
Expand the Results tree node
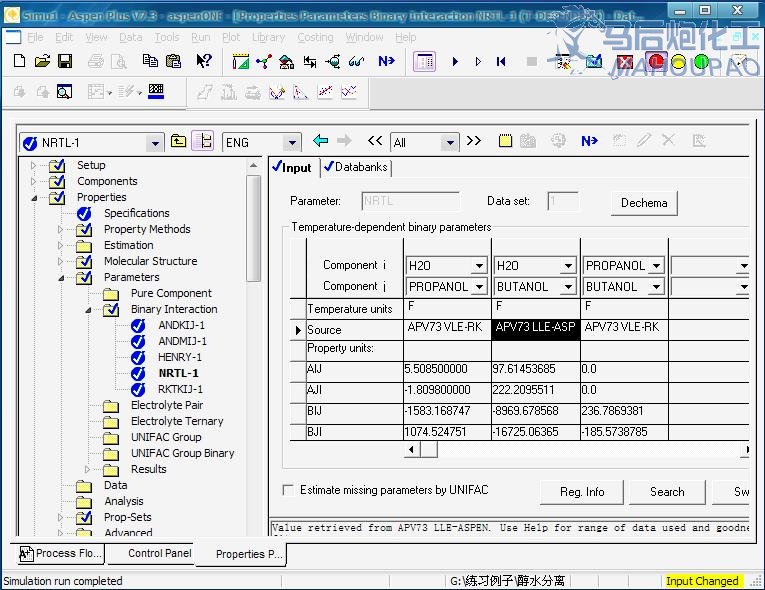87,469
